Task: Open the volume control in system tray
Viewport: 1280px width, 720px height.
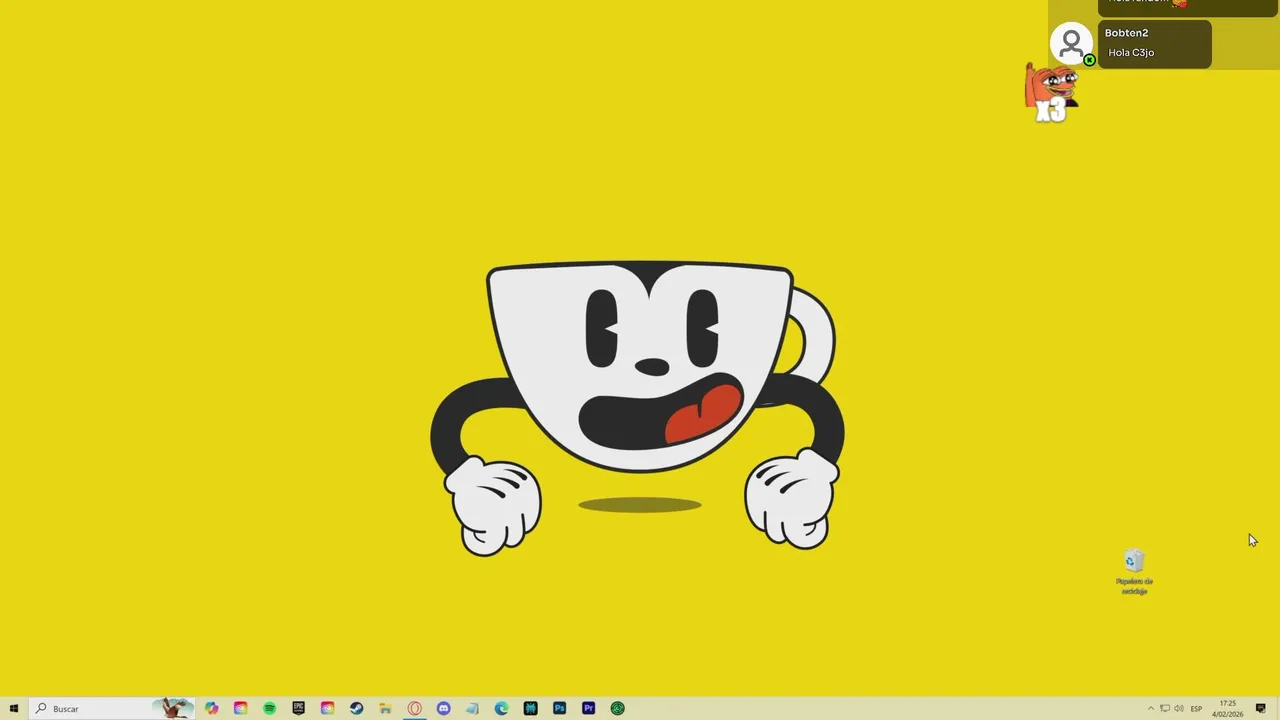Action: pyautogui.click(x=1179, y=708)
